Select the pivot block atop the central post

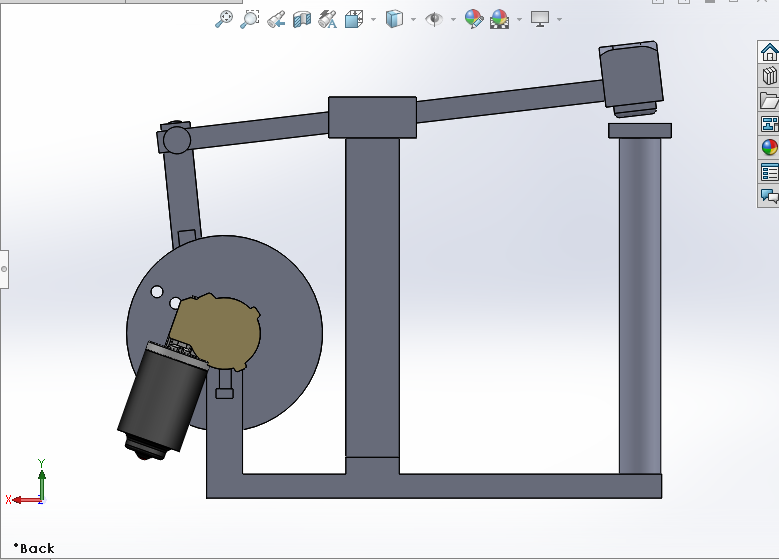(372, 117)
